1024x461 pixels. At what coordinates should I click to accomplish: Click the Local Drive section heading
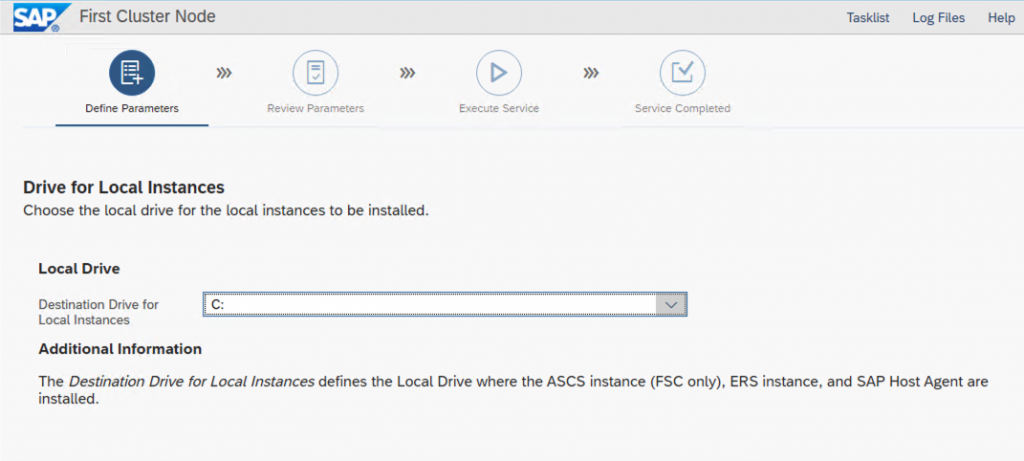[x=79, y=268]
